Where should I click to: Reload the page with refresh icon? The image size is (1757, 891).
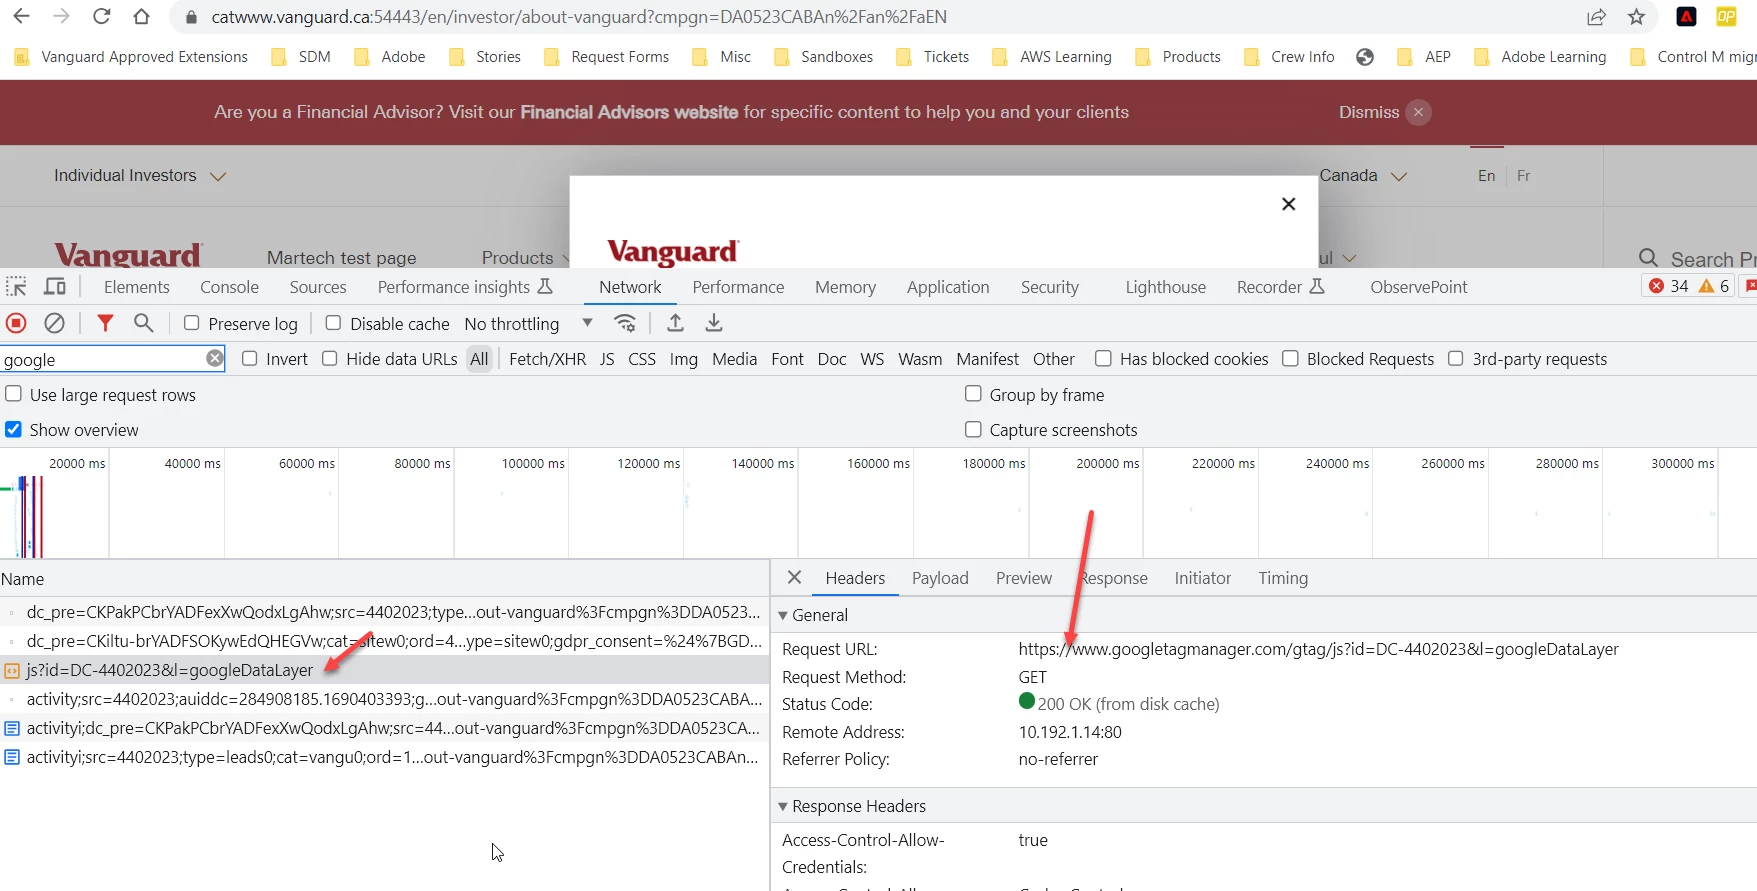101,17
